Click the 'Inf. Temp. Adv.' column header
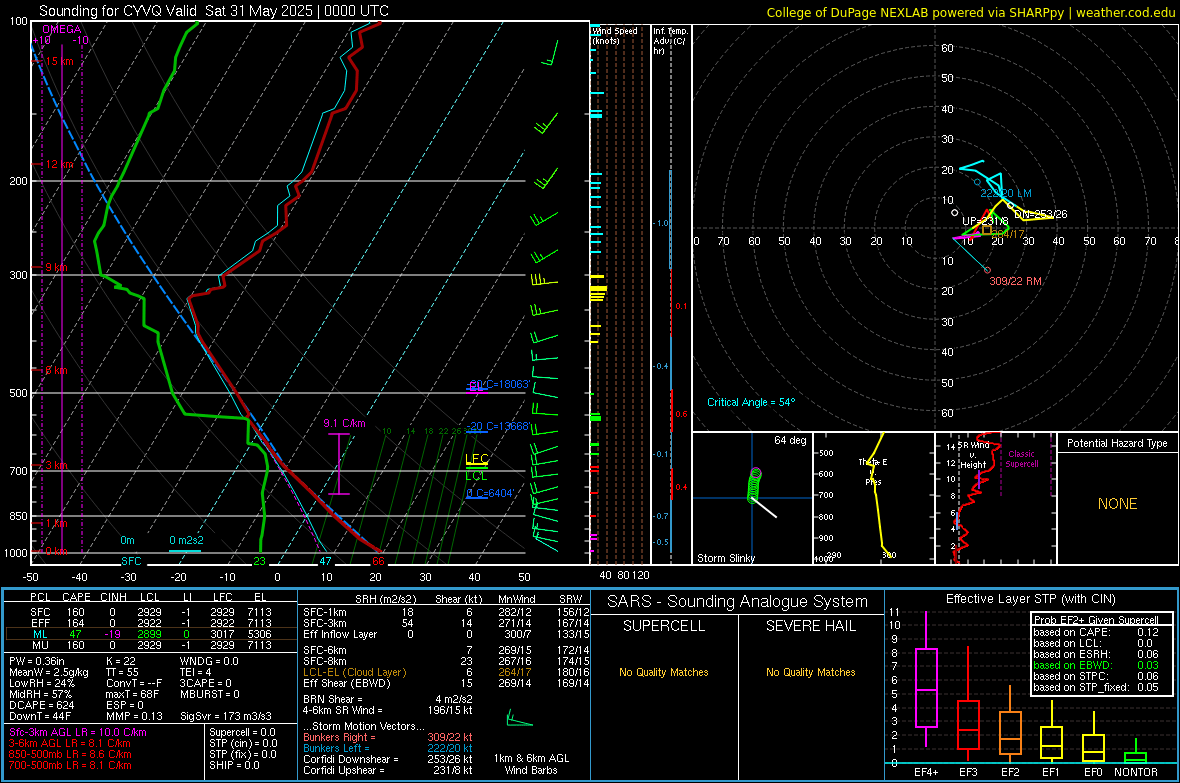This screenshot has width=1180, height=783. (x=670, y=41)
